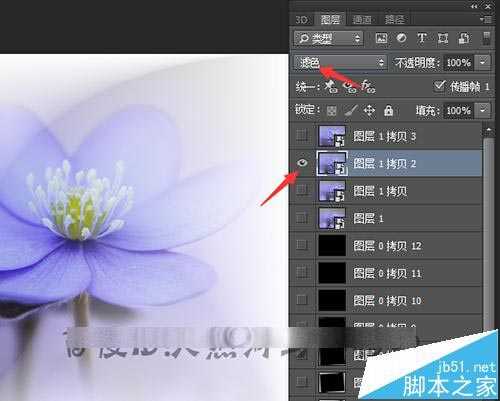Screen dimensions: 500x401
Task: Show layer 图层 1 拷贝
Action: click(302, 190)
